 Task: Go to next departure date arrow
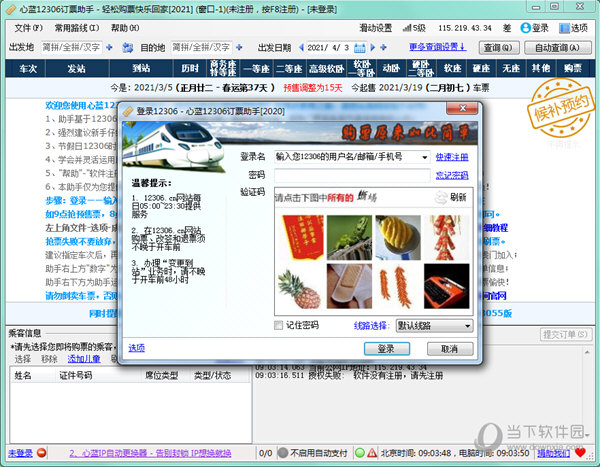[372, 47]
